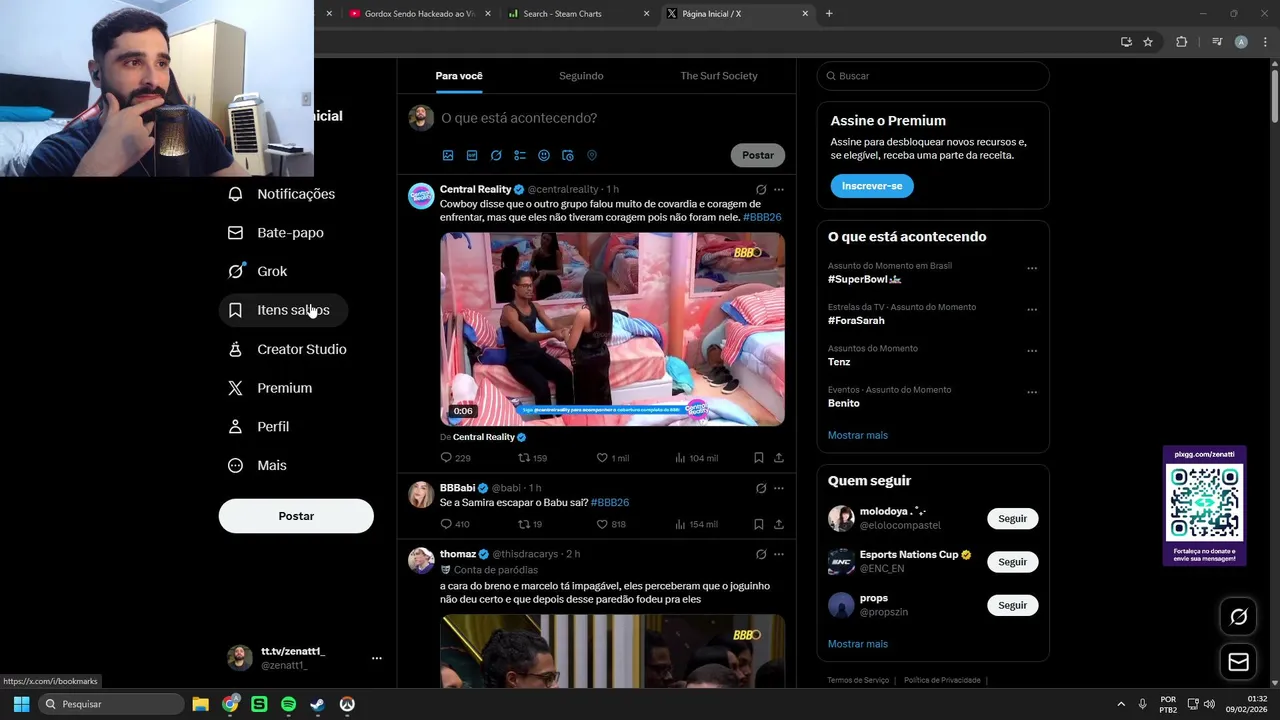This screenshot has height=720, width=1280.
Task: Open the #BBB26 hashtag in Central Reality post
Action: click(x=762, y=217)
